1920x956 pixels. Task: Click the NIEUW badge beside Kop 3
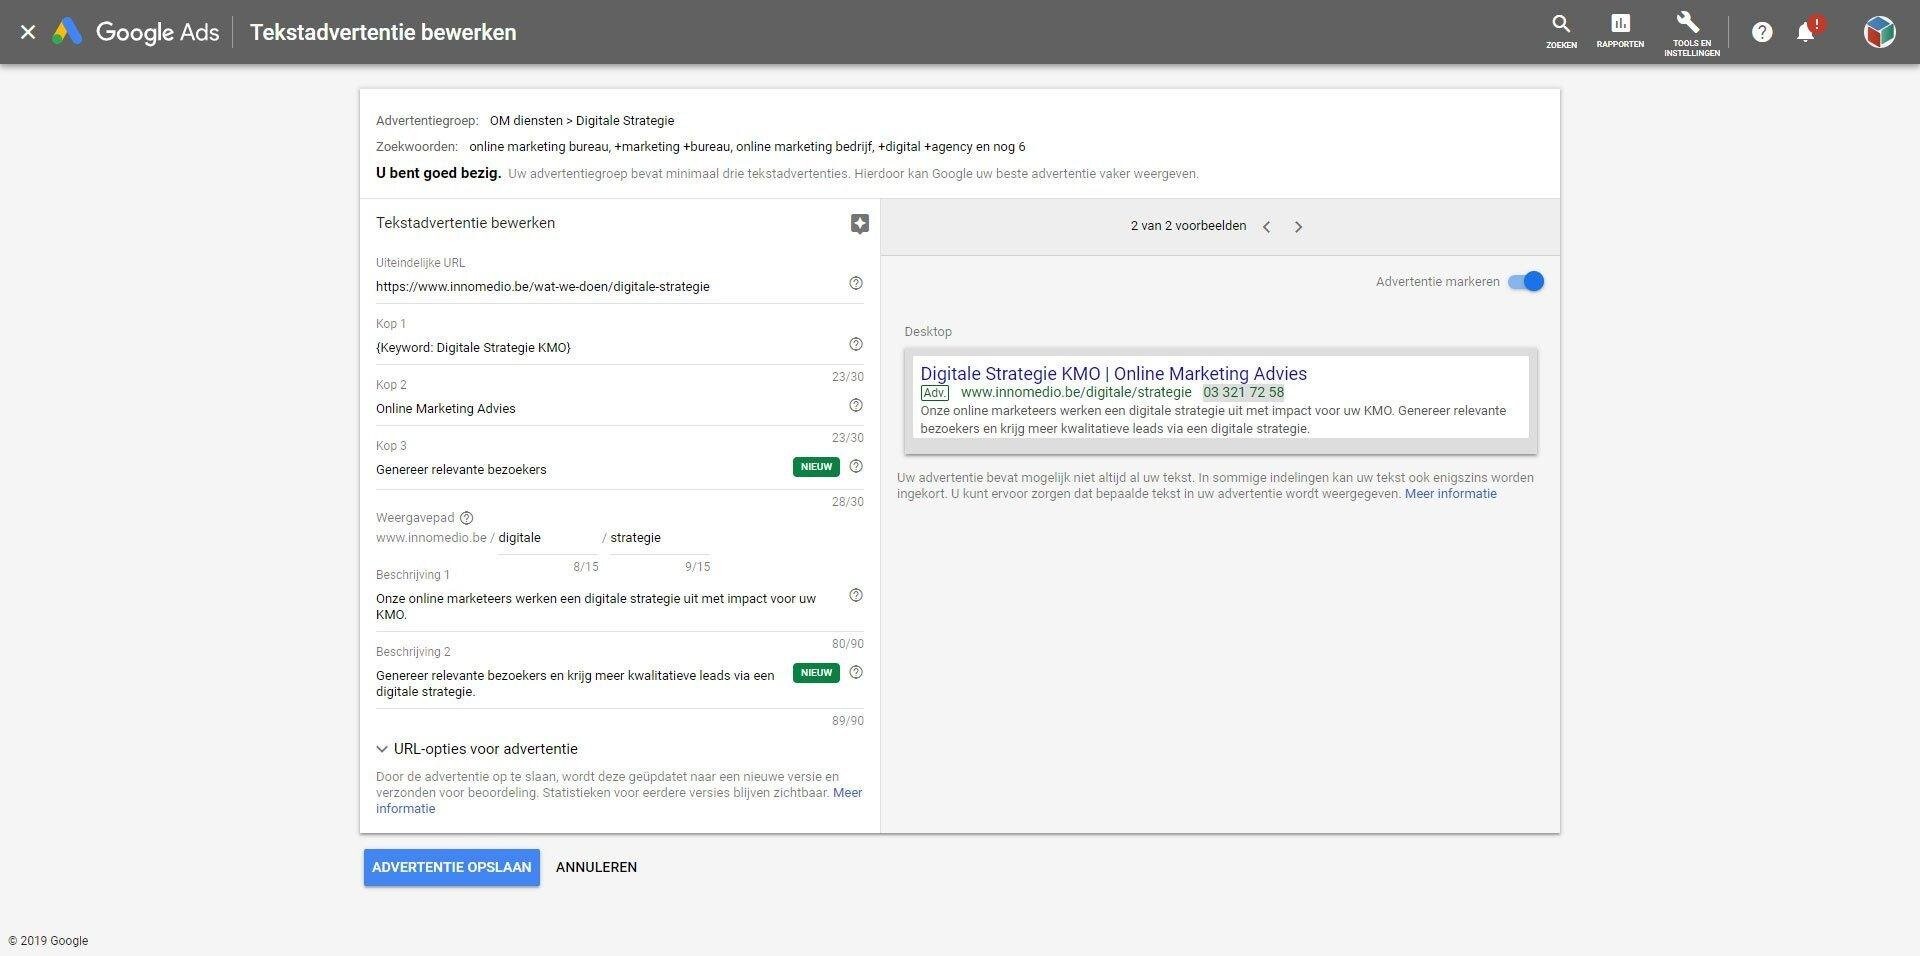click(816, 467)
